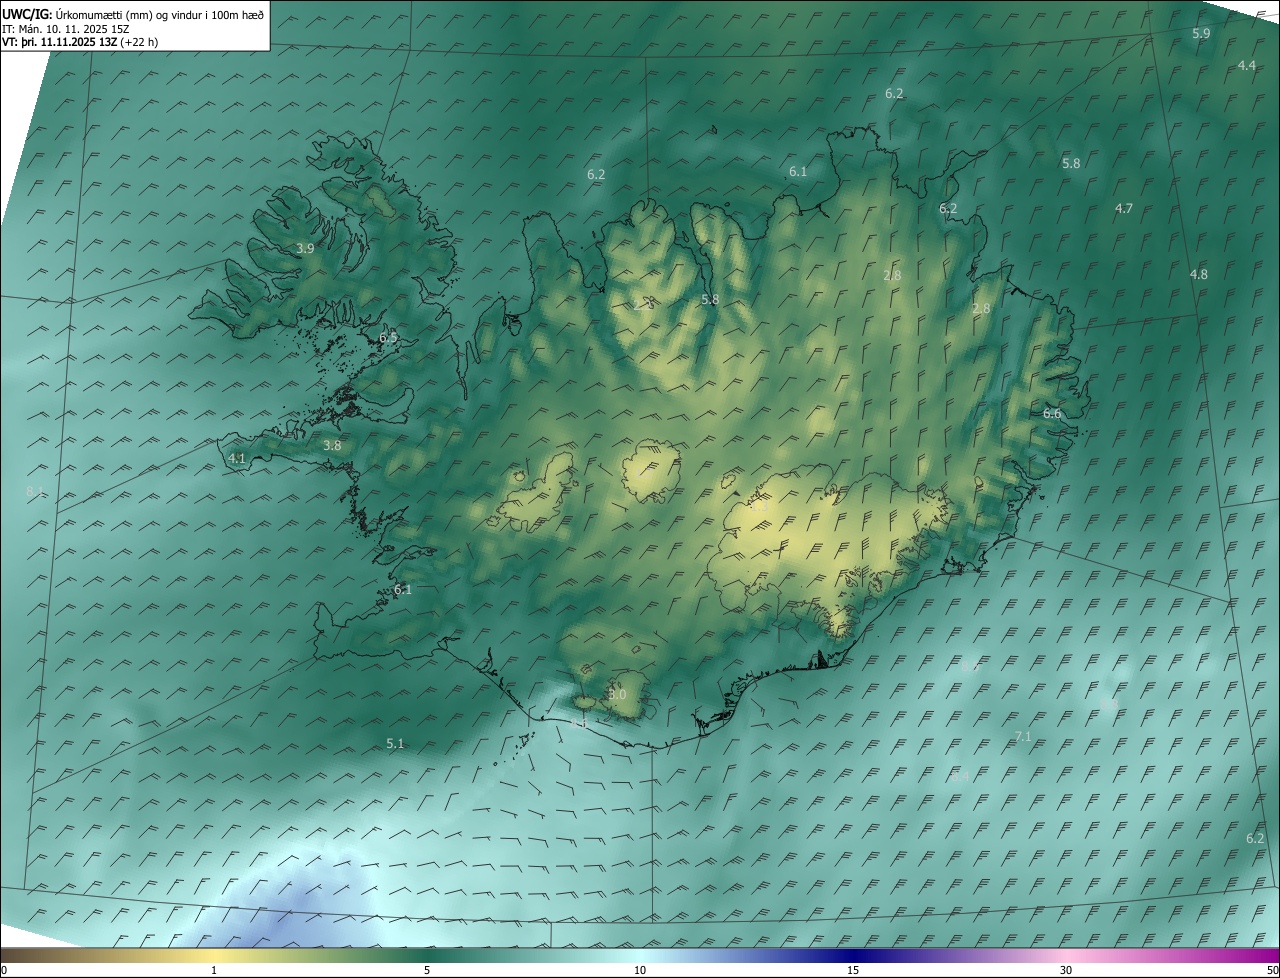Click the 1 label on the color scale

(x=214, y=970)
